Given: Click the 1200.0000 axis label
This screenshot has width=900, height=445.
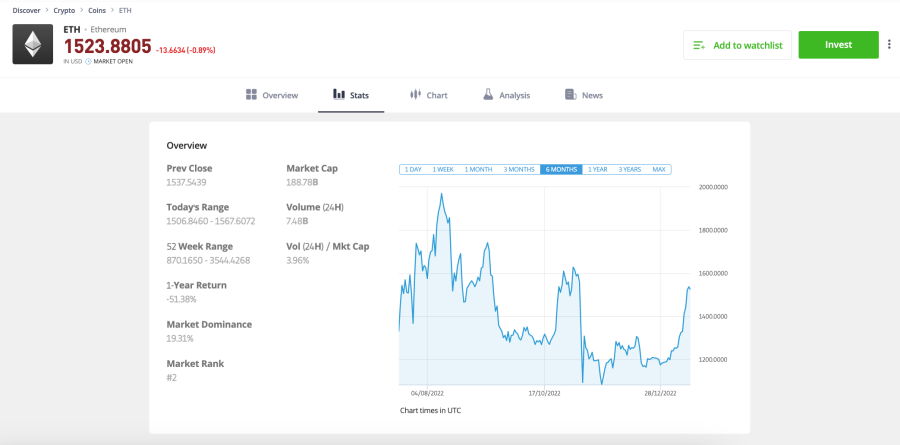Looking at the screenshot, I should point(713,359).
